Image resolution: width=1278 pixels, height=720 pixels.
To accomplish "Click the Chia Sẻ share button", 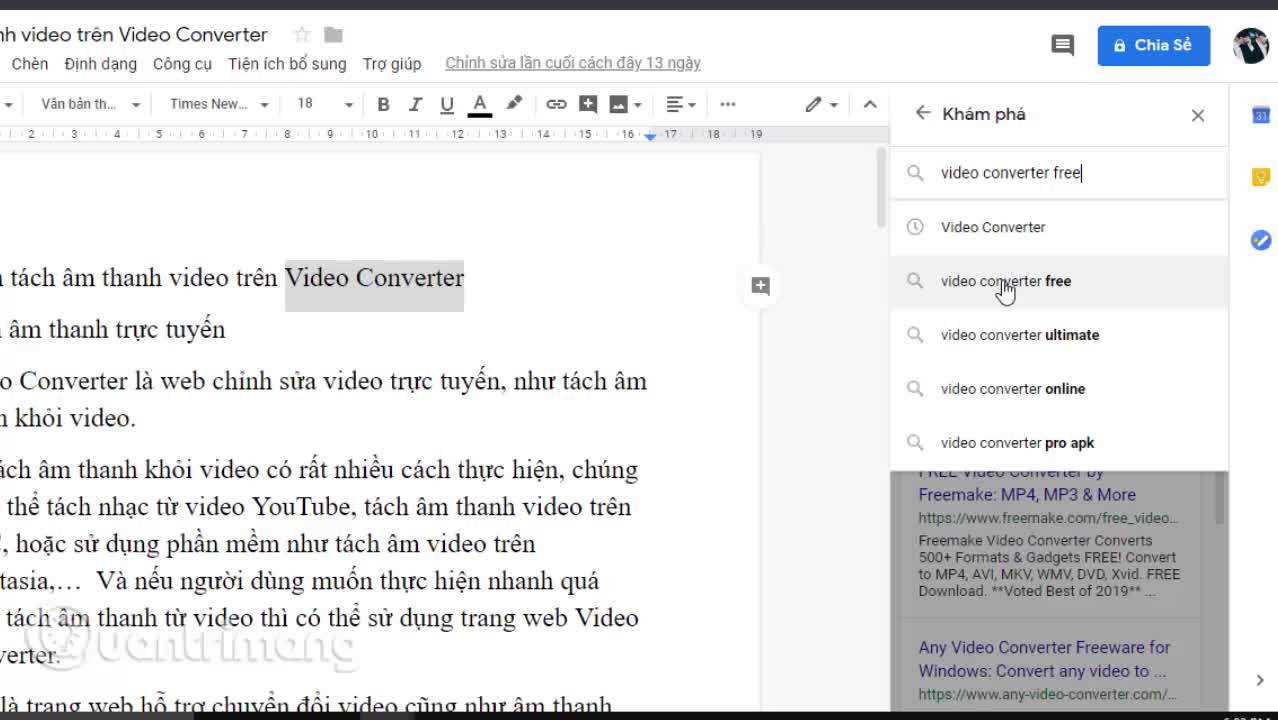I will (1154, 45).
